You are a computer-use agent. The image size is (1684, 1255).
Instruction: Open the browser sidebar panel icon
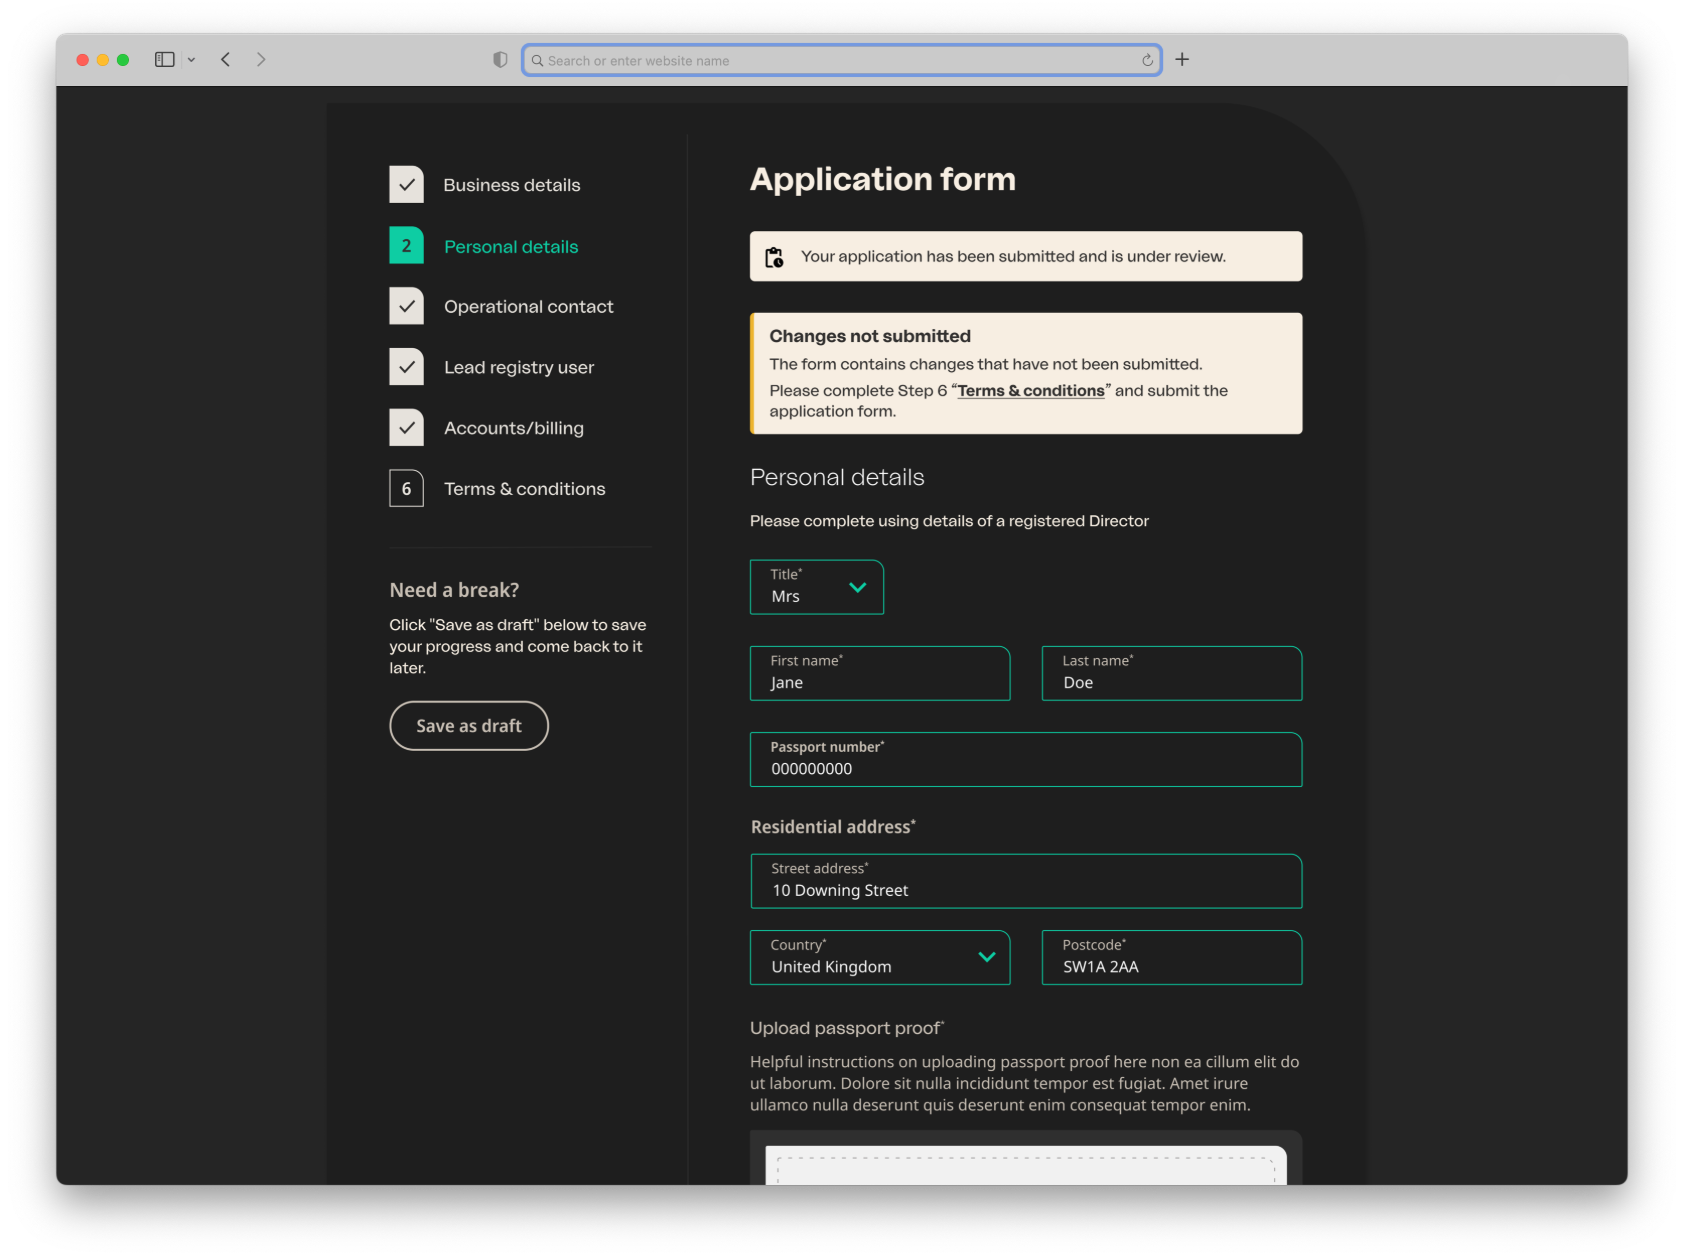[x=163, y=59]
